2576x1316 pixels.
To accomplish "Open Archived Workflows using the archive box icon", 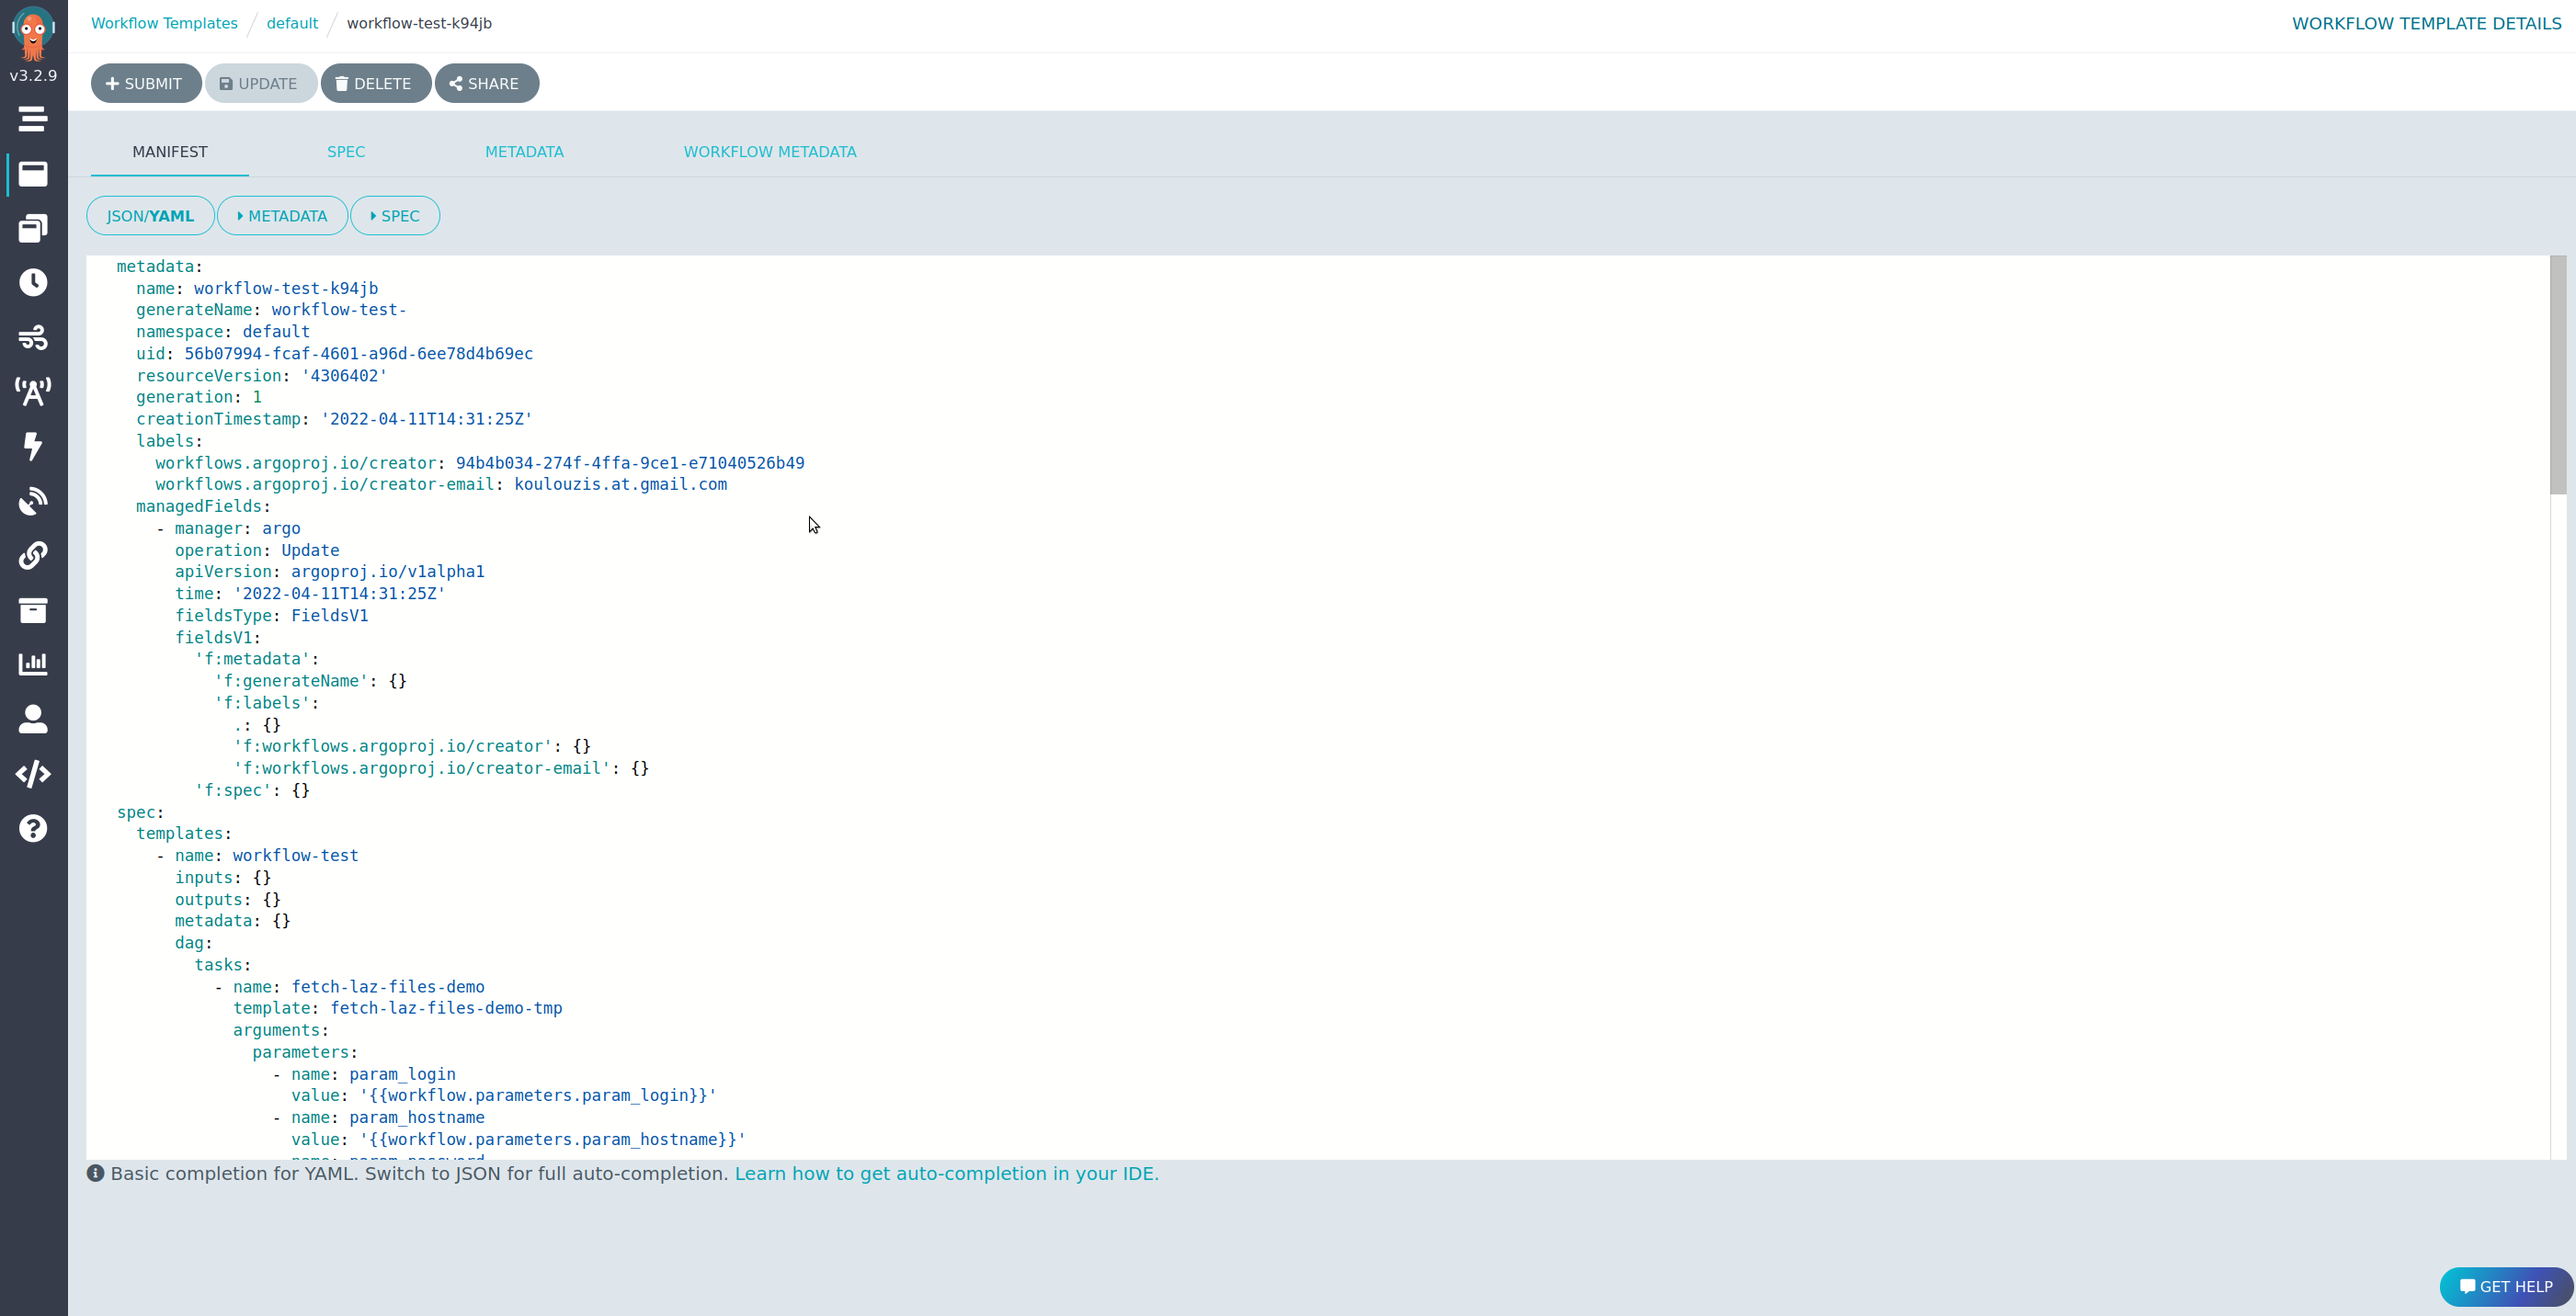I will coord(33,610).
